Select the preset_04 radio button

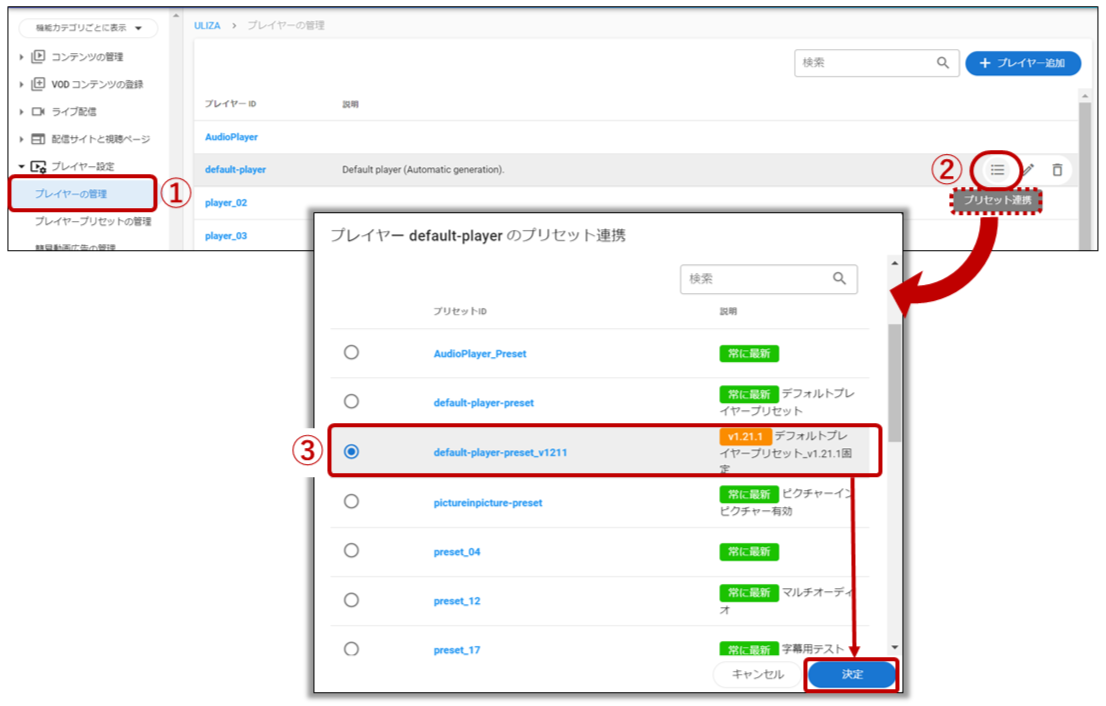click(351, 550)
